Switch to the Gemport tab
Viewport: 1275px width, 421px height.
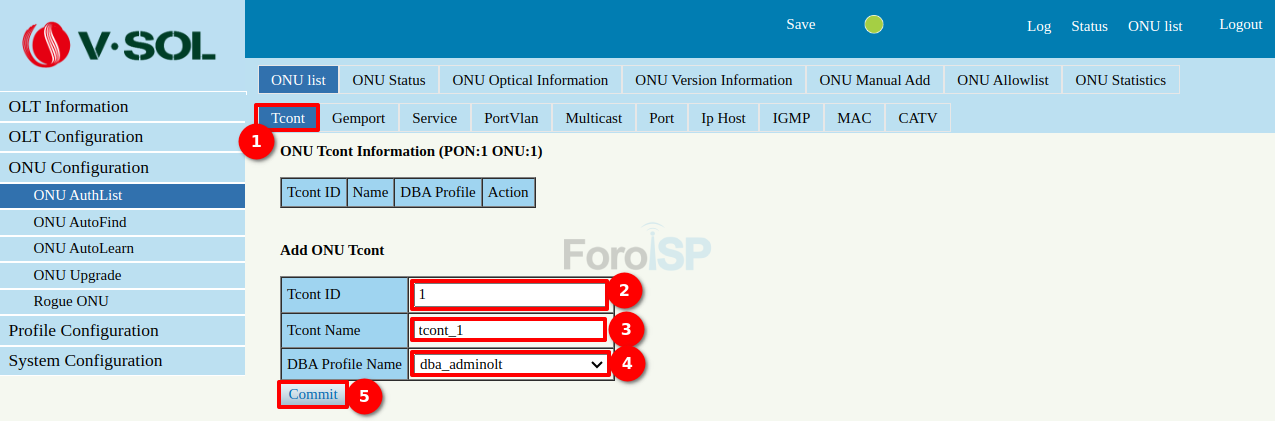(x=358, y=118)
